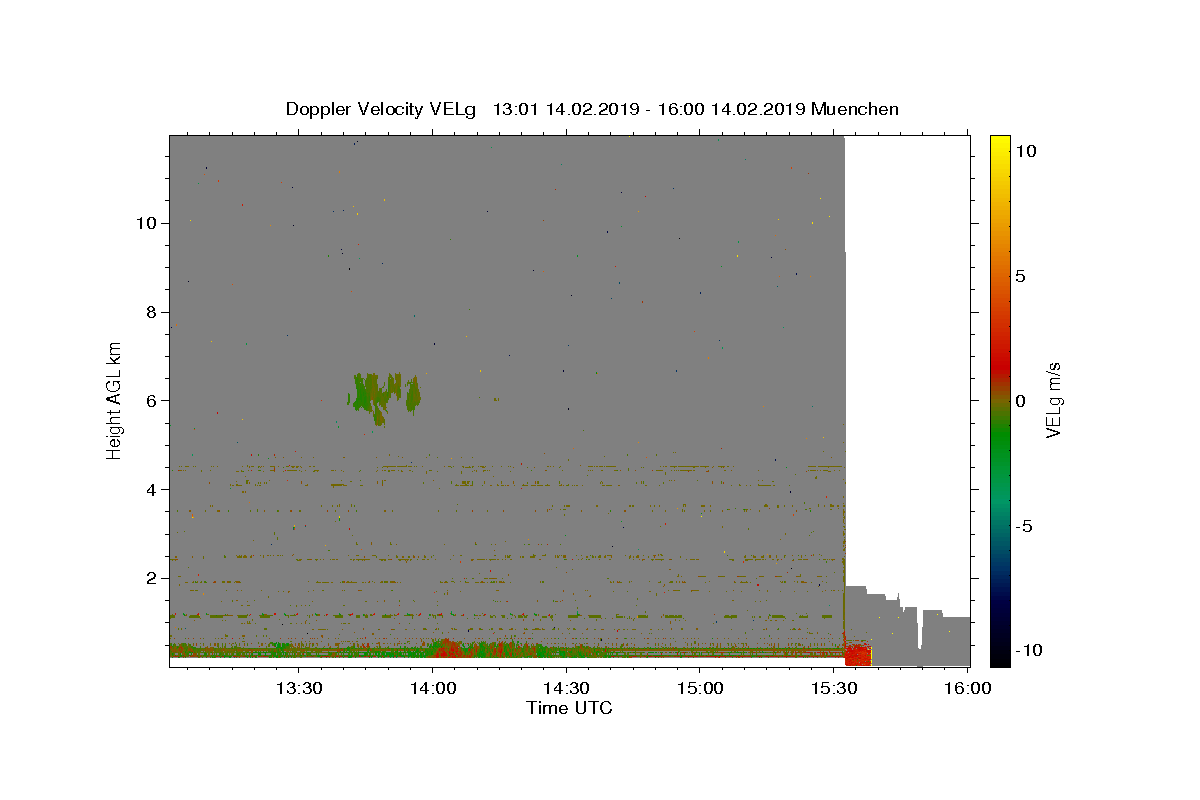Click the 14:00 time tick label

click(x=432, y=689)
